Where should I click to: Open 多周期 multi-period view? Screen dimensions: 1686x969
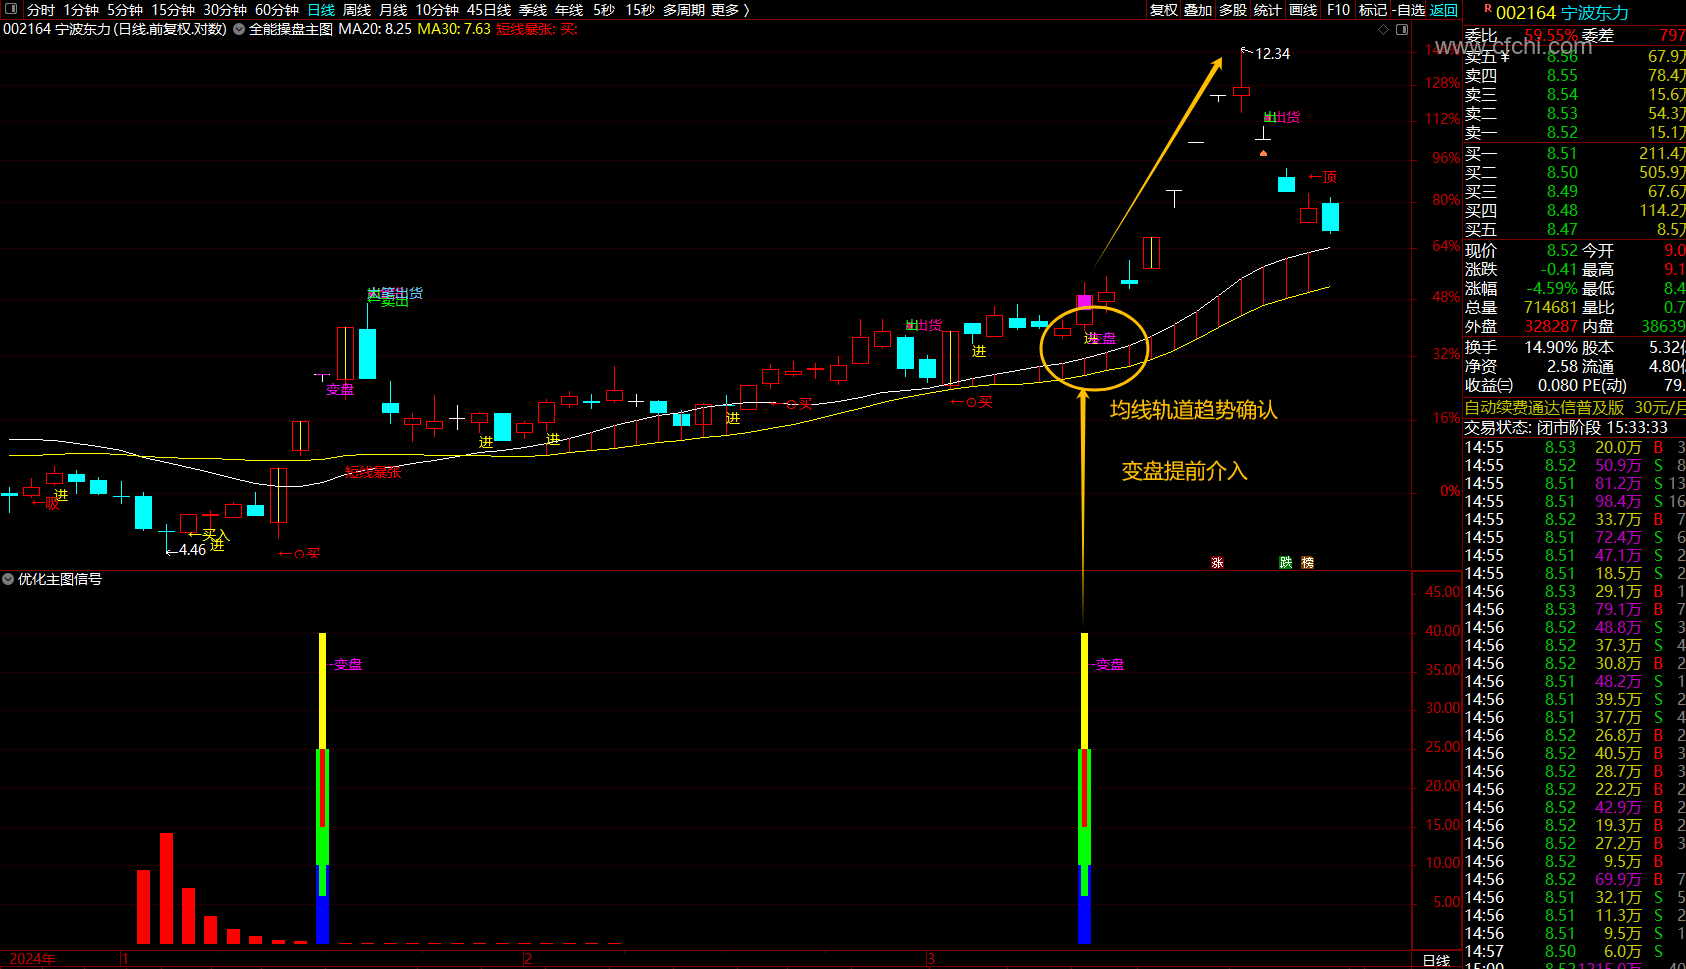point(684,9)
